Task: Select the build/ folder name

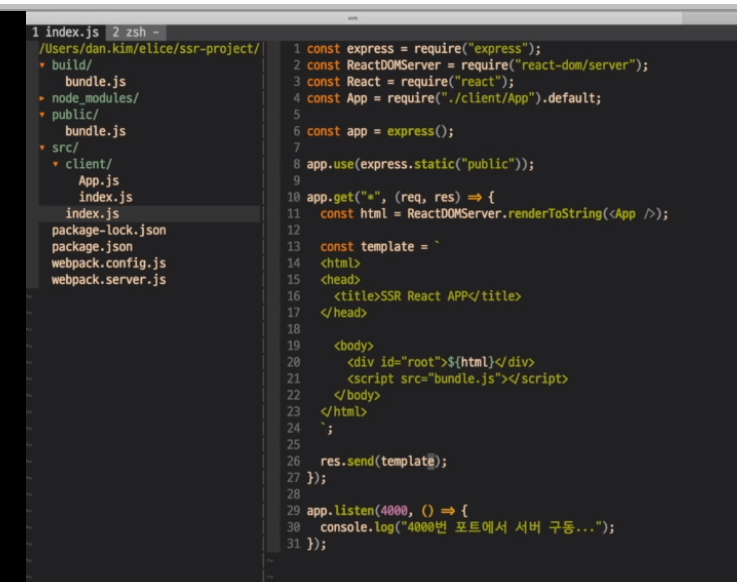Action: tap(71, 65)
